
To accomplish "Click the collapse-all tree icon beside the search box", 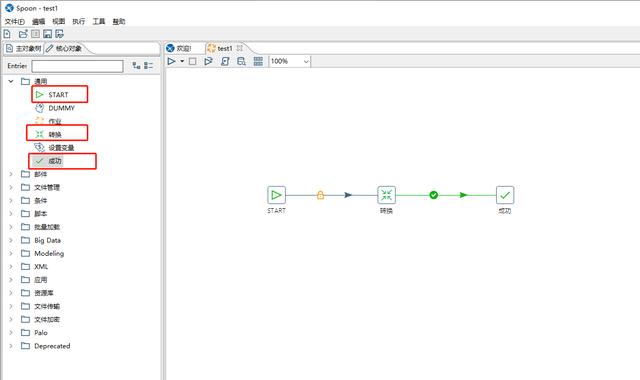I will point(149,65).
